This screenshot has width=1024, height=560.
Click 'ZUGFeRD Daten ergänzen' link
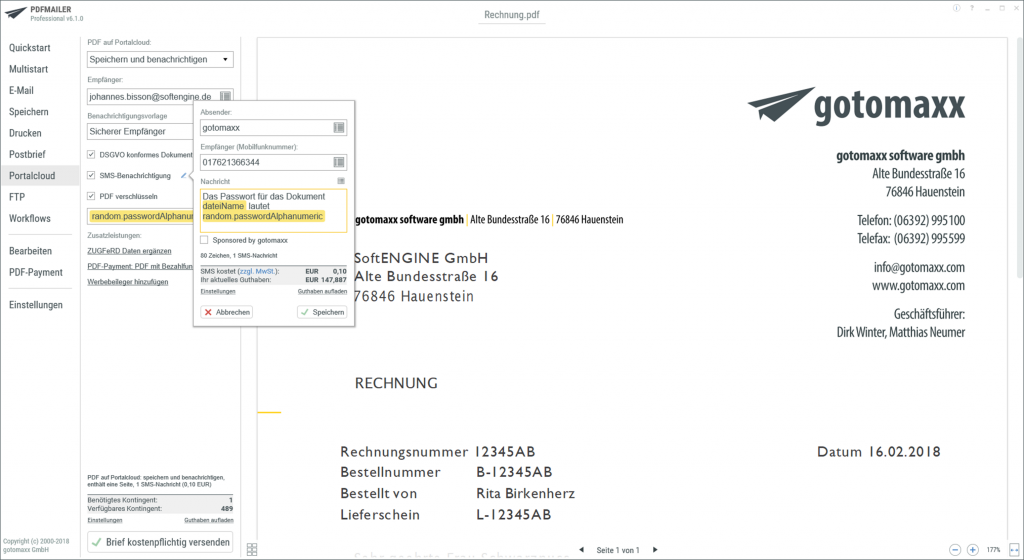pos(129,251)
